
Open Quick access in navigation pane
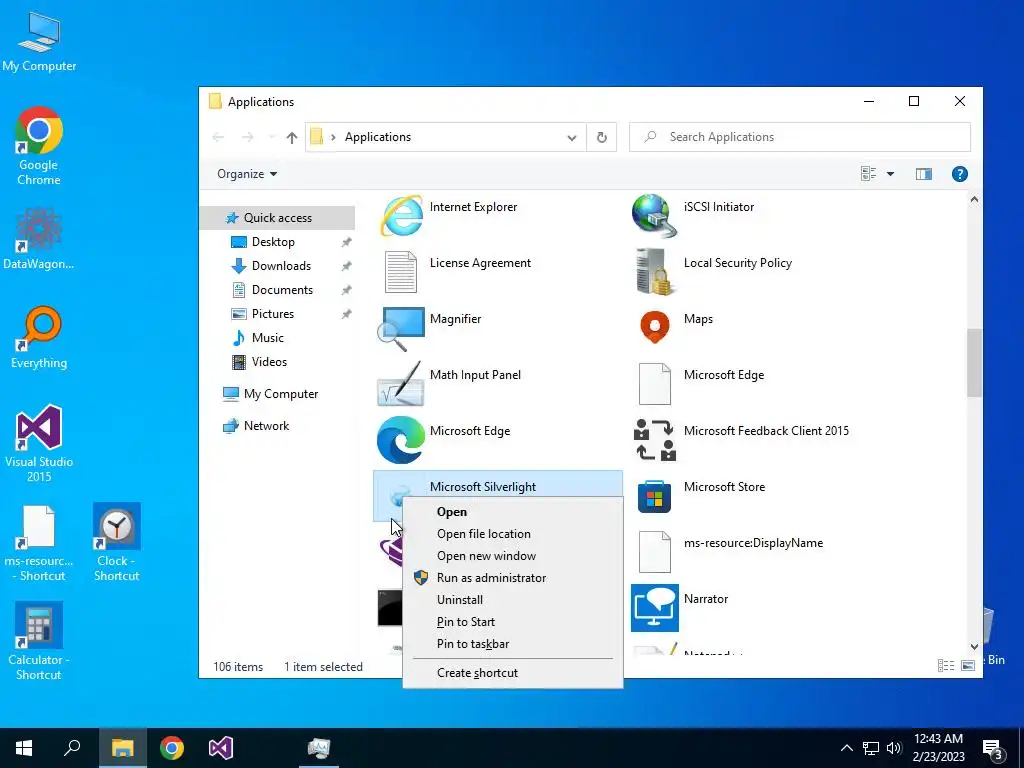coord(278,217)
